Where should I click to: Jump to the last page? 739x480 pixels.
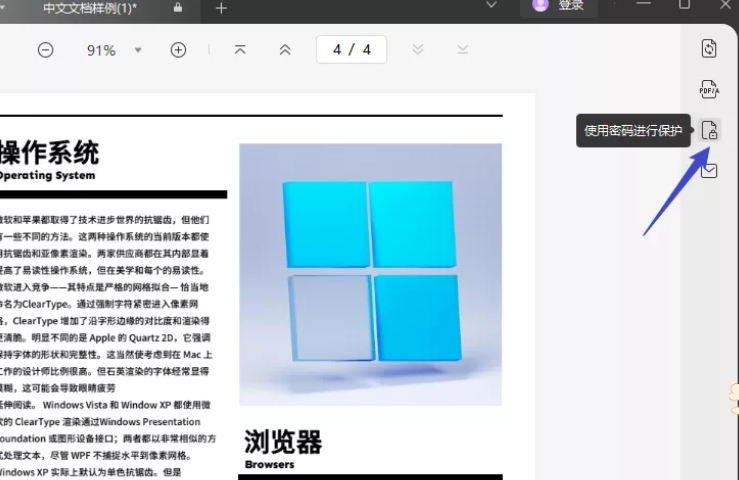coord(463,50)
